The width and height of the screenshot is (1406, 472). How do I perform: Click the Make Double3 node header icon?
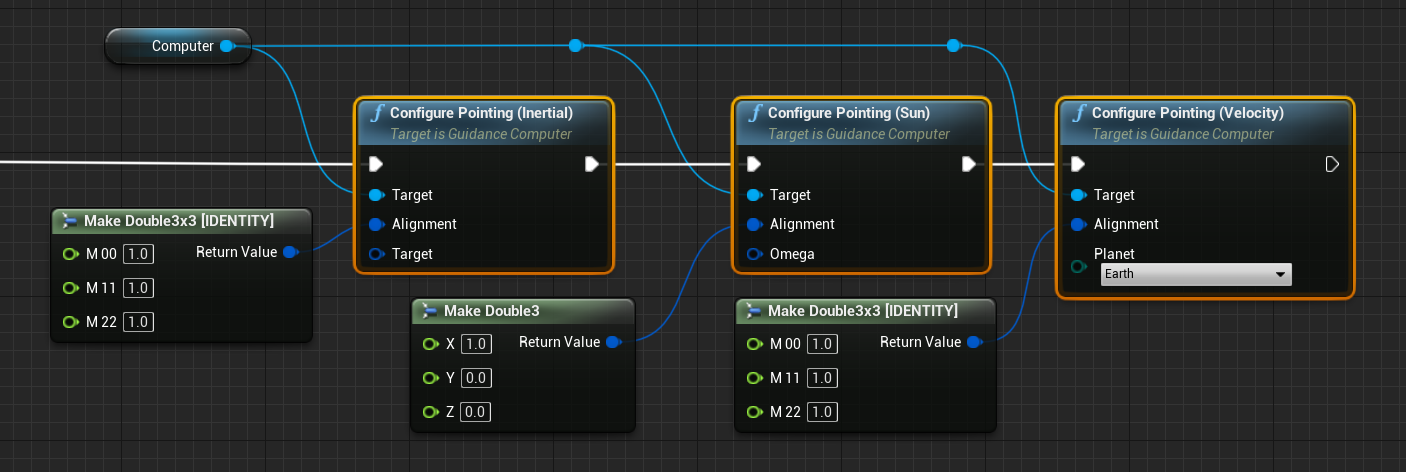click(430, 311)
